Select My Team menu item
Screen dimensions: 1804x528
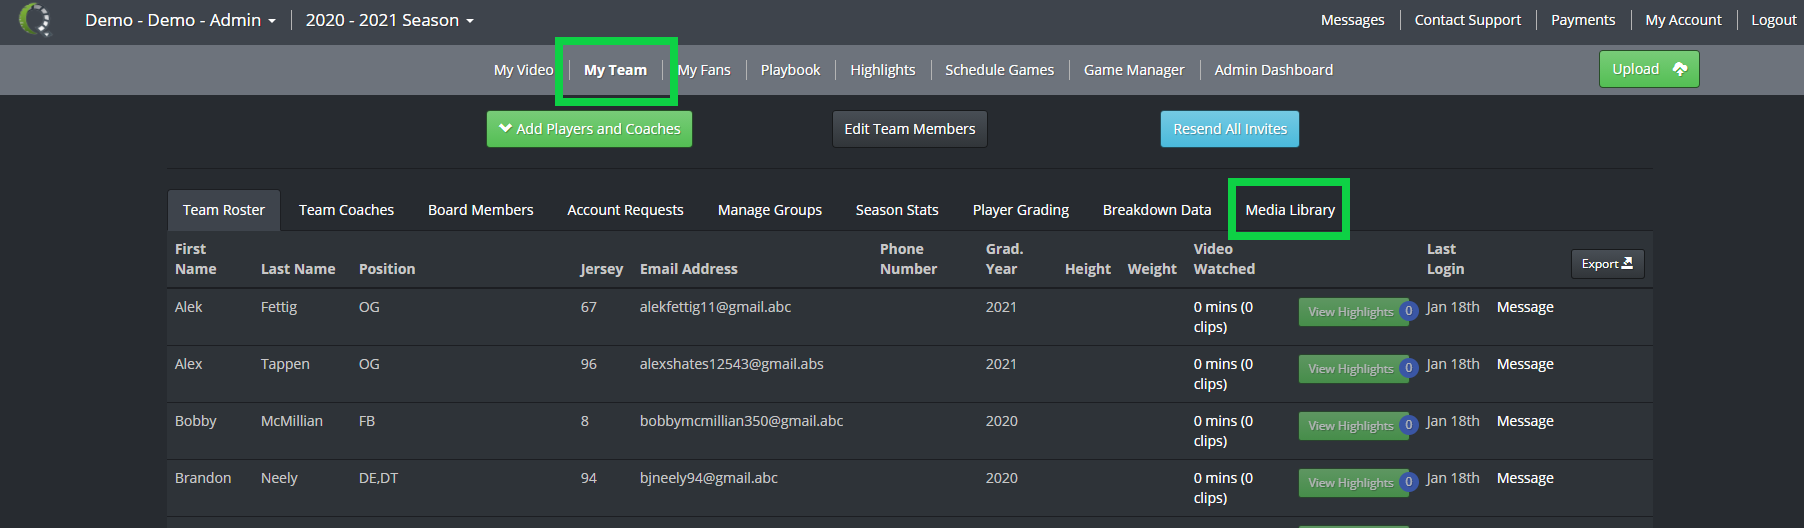(x=615, y=70)
